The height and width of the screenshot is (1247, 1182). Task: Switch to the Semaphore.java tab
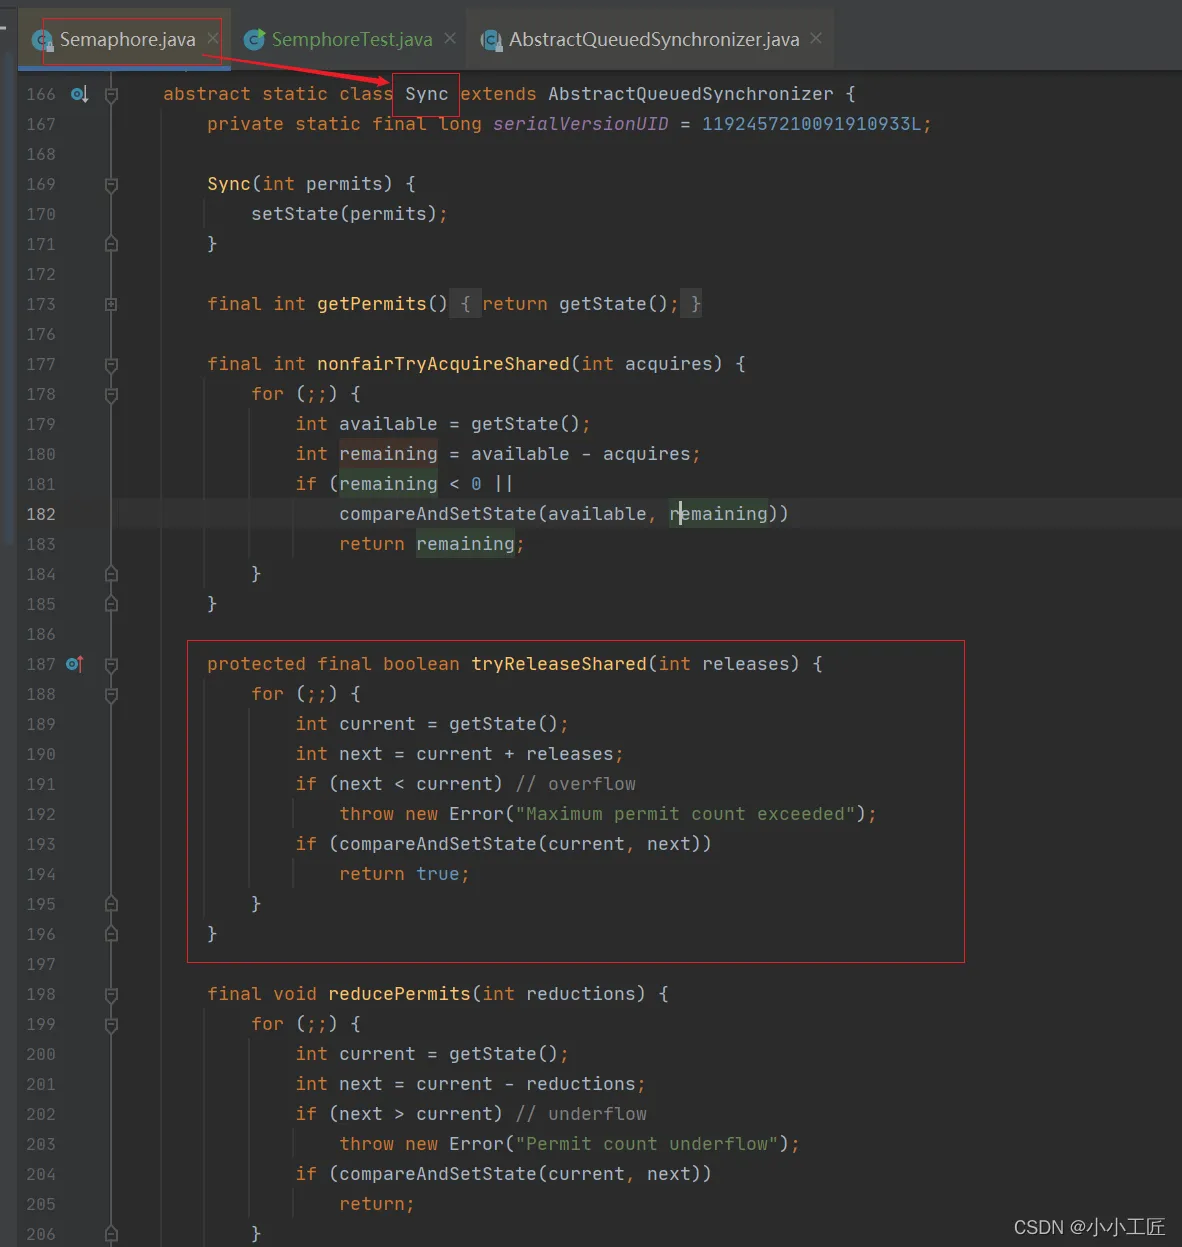click(126, 39)
